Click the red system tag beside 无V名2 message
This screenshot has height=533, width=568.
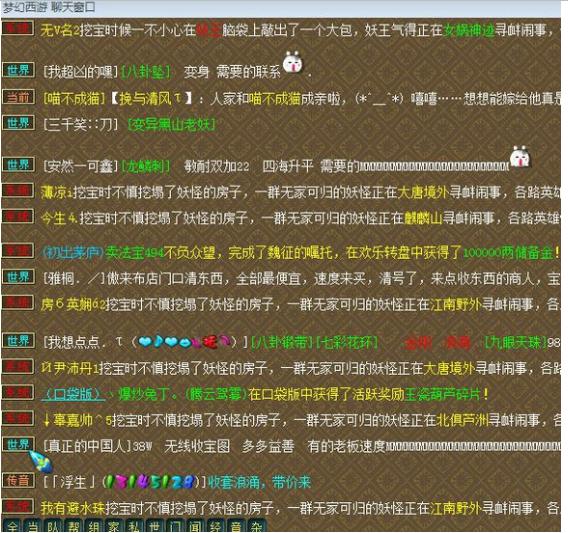click(x=18, y=28)
